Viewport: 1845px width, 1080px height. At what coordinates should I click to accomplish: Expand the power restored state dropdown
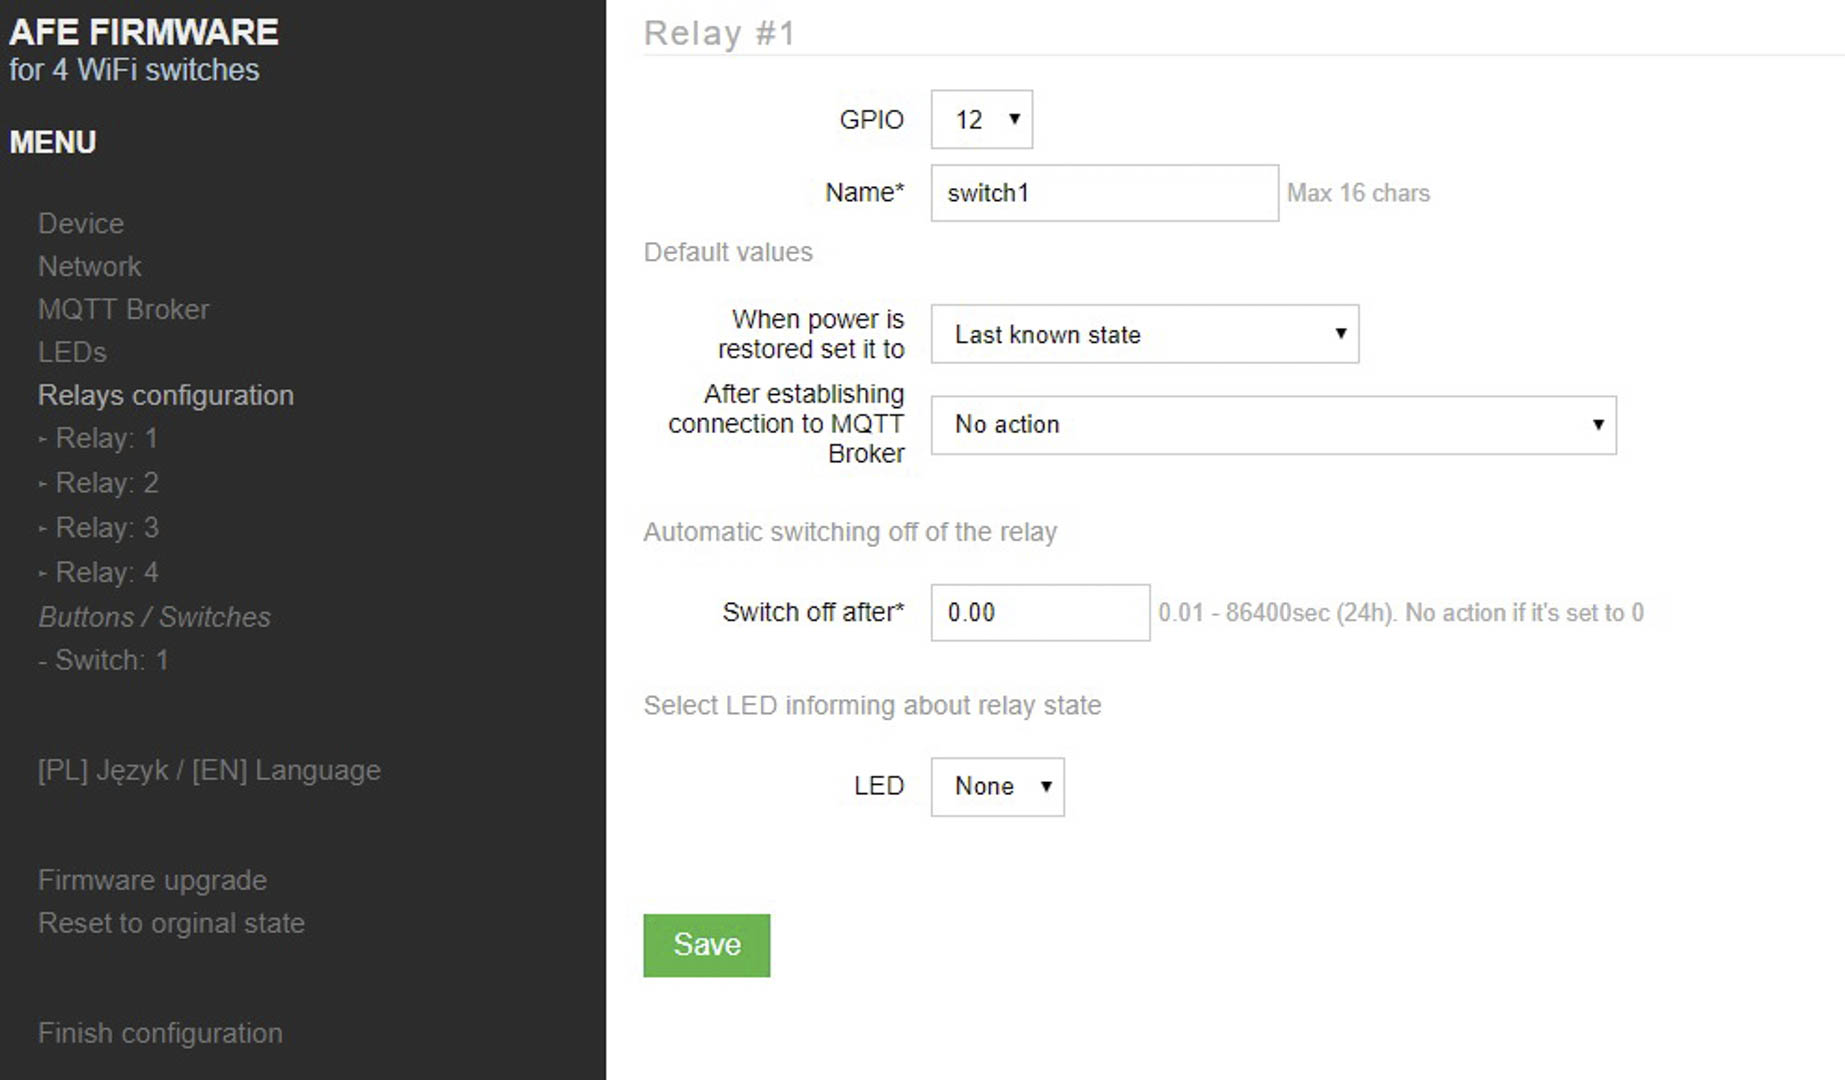click(1144, 334)
